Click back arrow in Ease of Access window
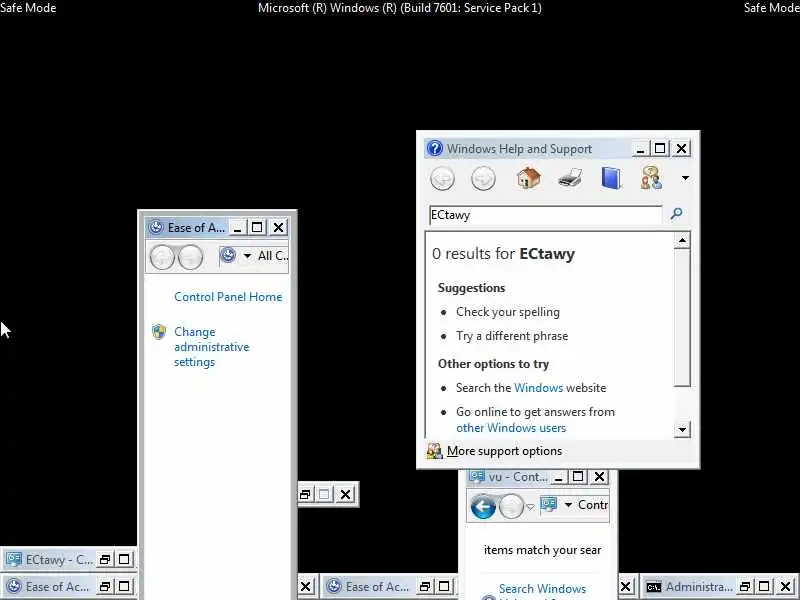Image resolution: width=800 pixels, height=600 pixels. pos(162,257)
